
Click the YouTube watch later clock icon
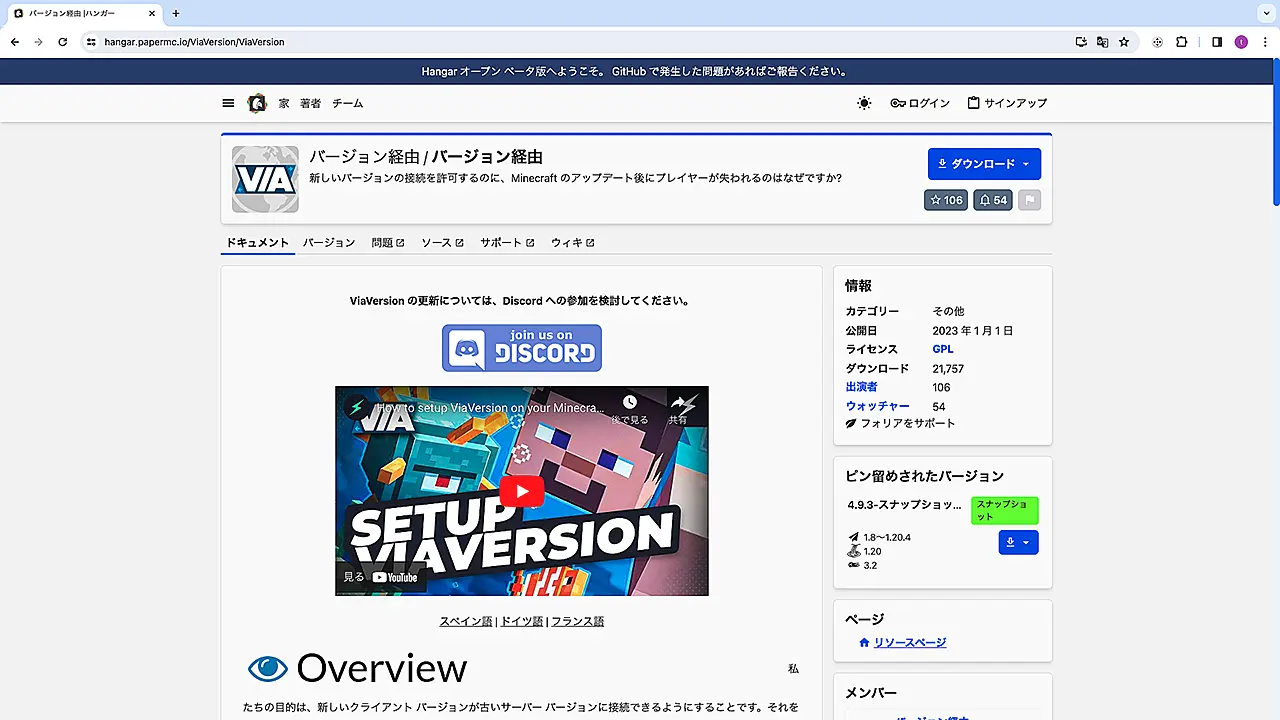point(630,404)
